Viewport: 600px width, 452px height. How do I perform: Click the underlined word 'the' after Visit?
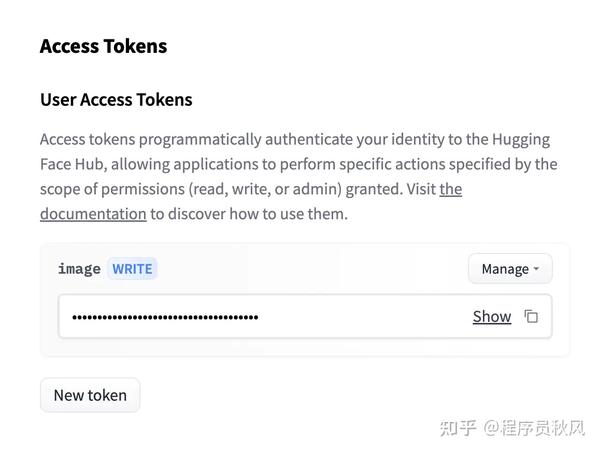click(x=451, y=189)
